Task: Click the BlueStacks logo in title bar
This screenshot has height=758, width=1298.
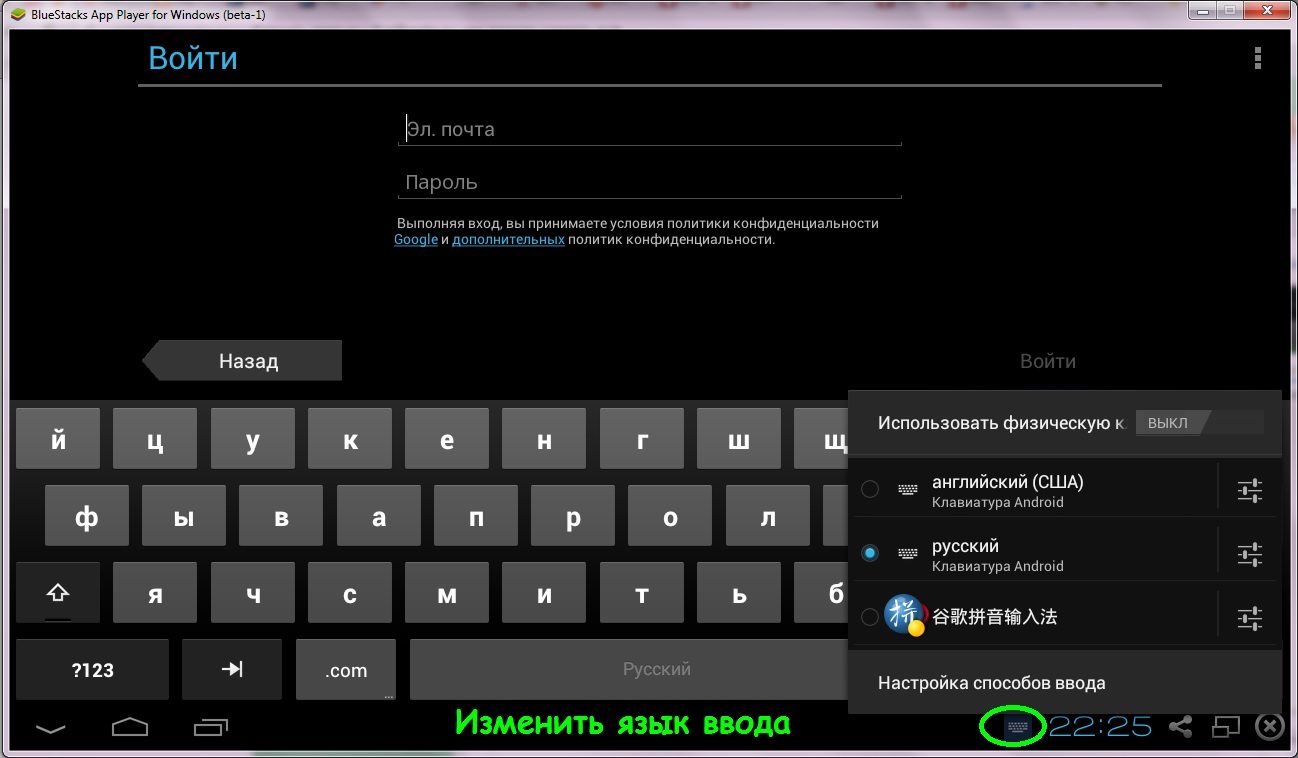Action: tap(17, 14)
